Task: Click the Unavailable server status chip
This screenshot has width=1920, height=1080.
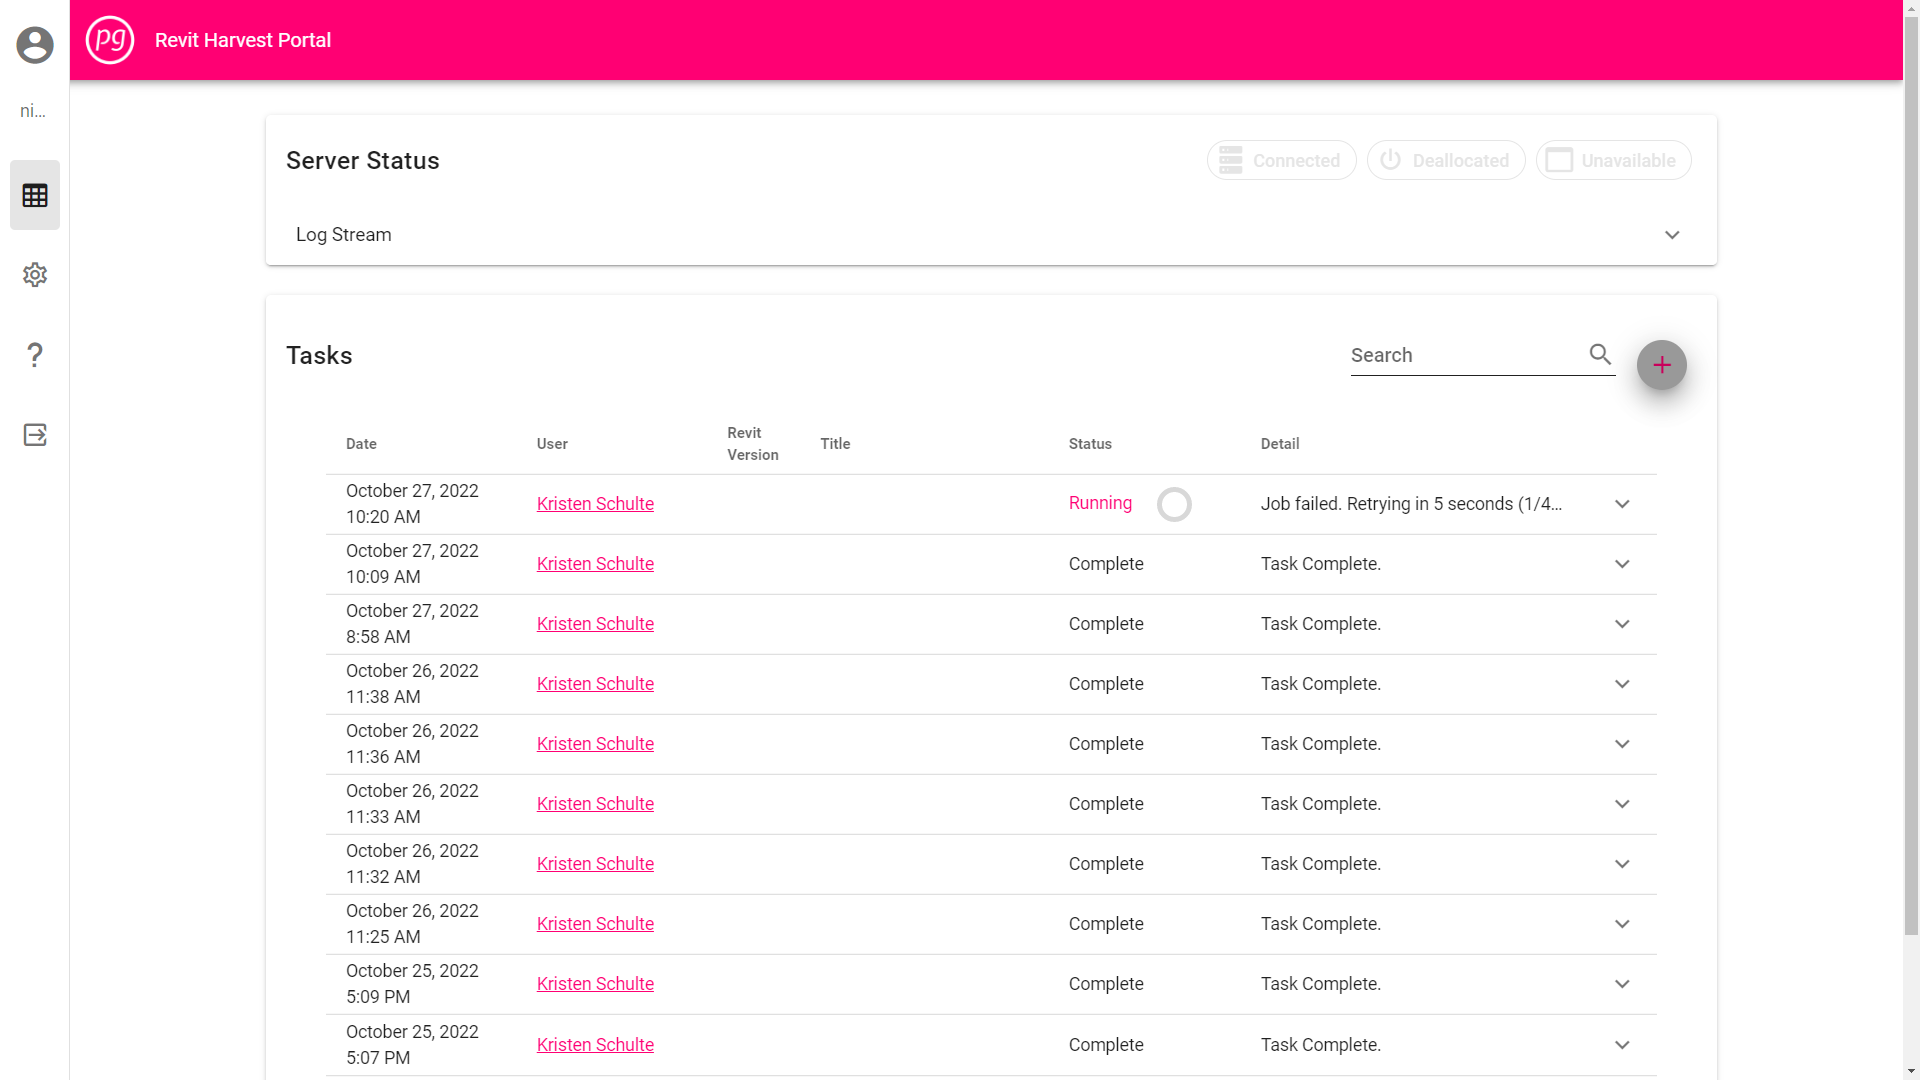Action: click(x=1612, y=160)
